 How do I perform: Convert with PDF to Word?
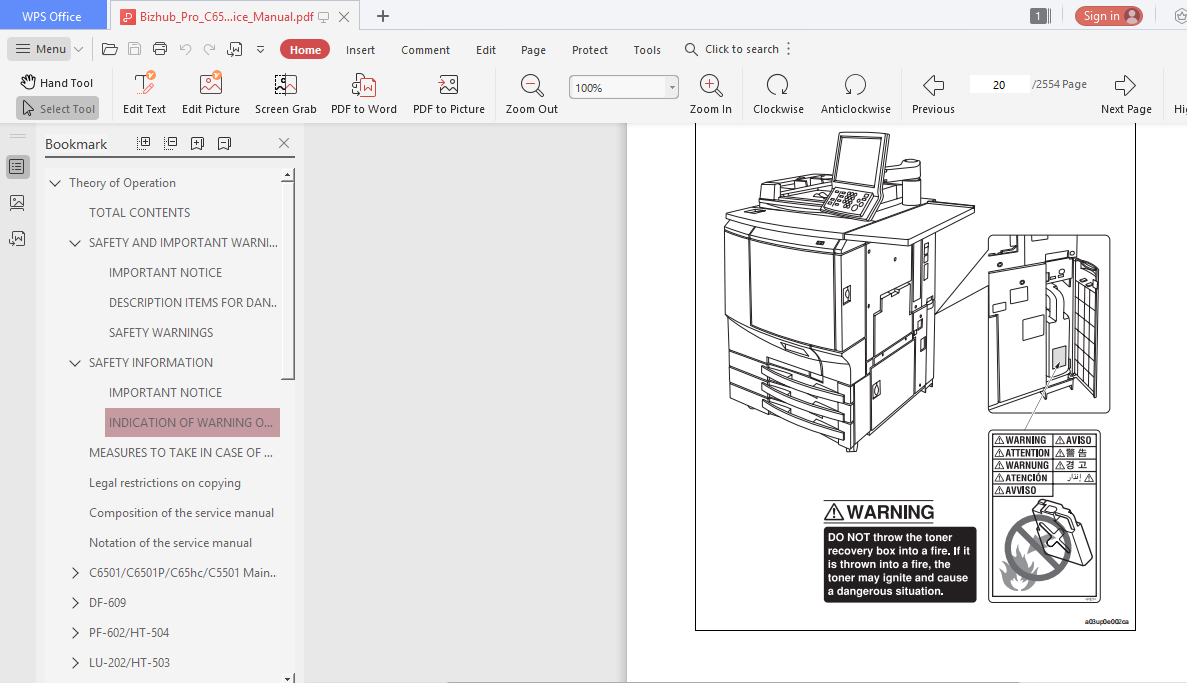363,92
